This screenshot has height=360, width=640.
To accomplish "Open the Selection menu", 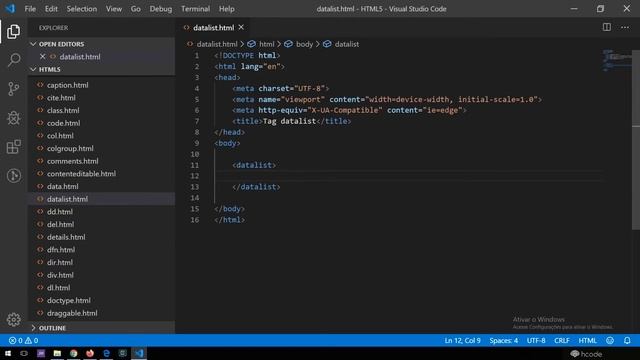I will (x=82, y=9).
